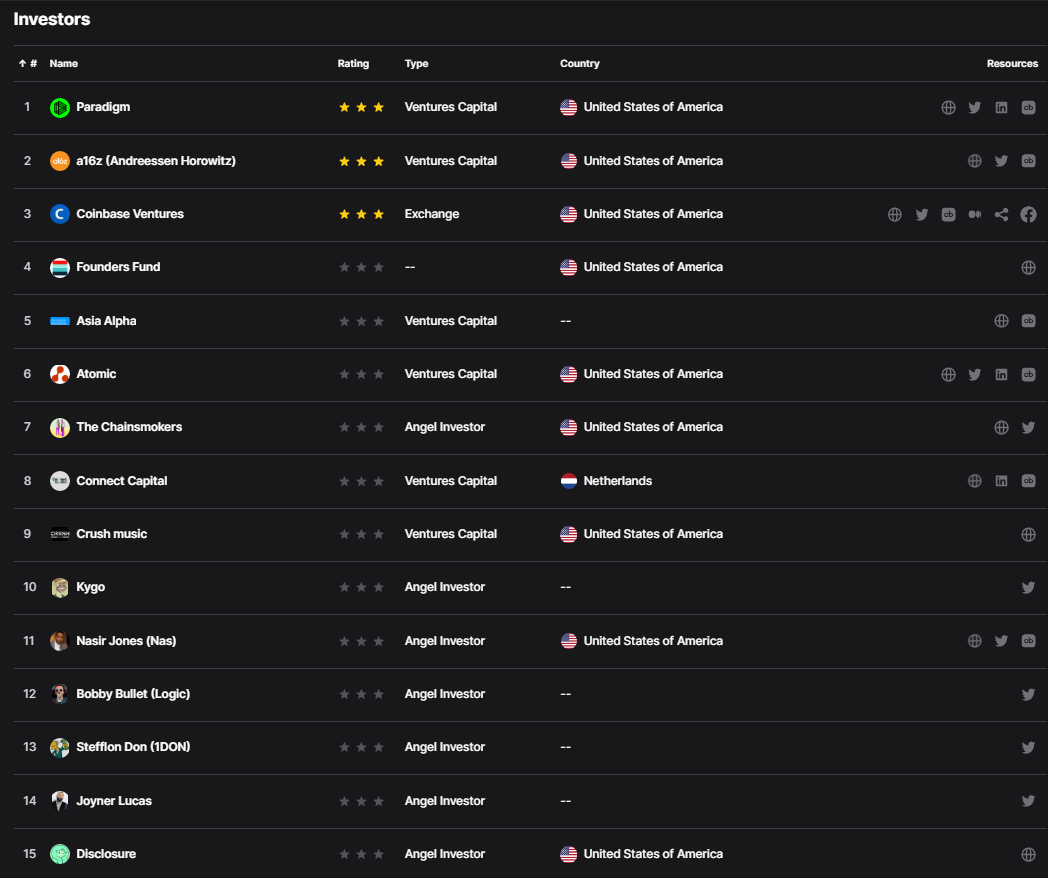Screen dimensions: 1048x878
Task: Click Atomic's three-star rating
Action: (x=361, y=374)
